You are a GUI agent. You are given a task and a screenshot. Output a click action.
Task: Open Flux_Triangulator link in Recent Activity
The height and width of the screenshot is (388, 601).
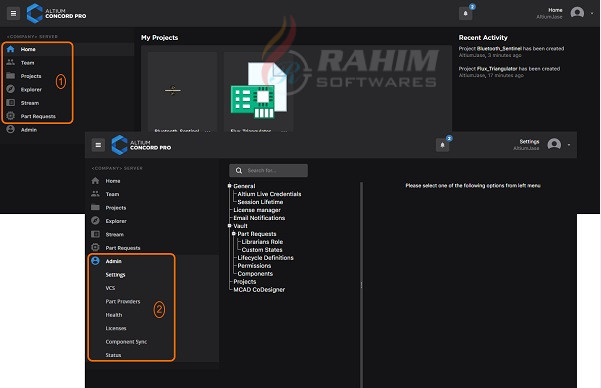tap(497, 69)
